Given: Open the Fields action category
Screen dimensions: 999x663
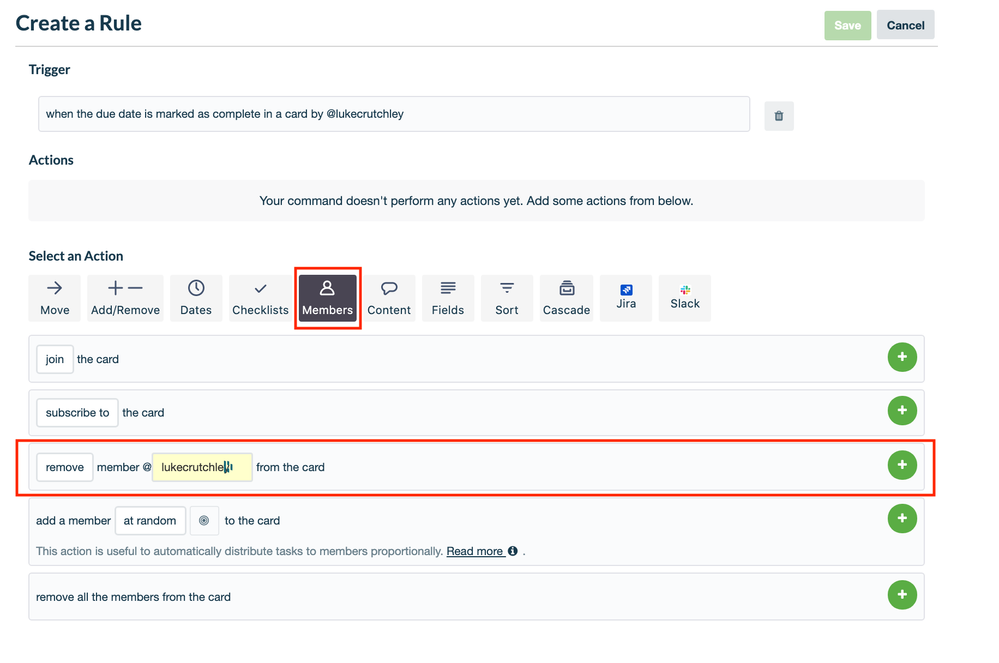Looking at the screenshot, I should point(448,297).
